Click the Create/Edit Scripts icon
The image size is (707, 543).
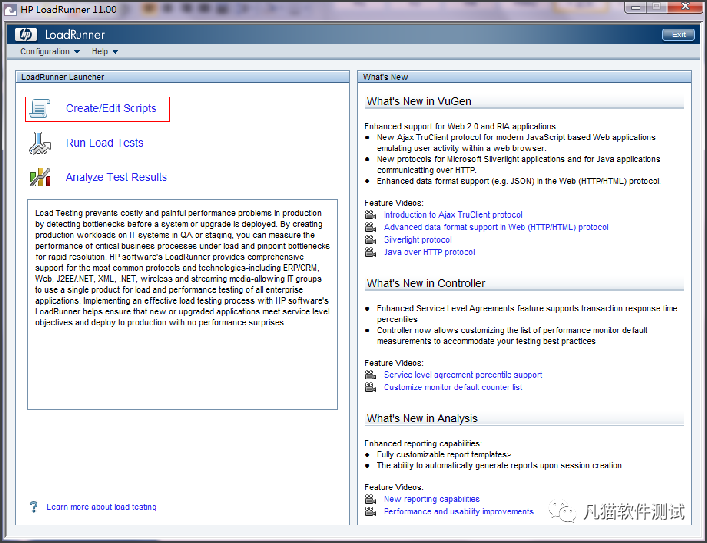click(40, 108)
